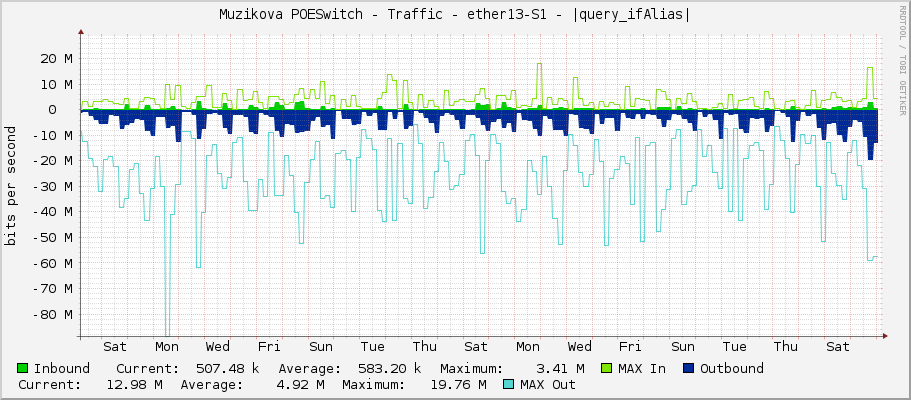Click the '-50 M' y-axis label
This screenshot has height=400, width=911.
coord(52,237)
